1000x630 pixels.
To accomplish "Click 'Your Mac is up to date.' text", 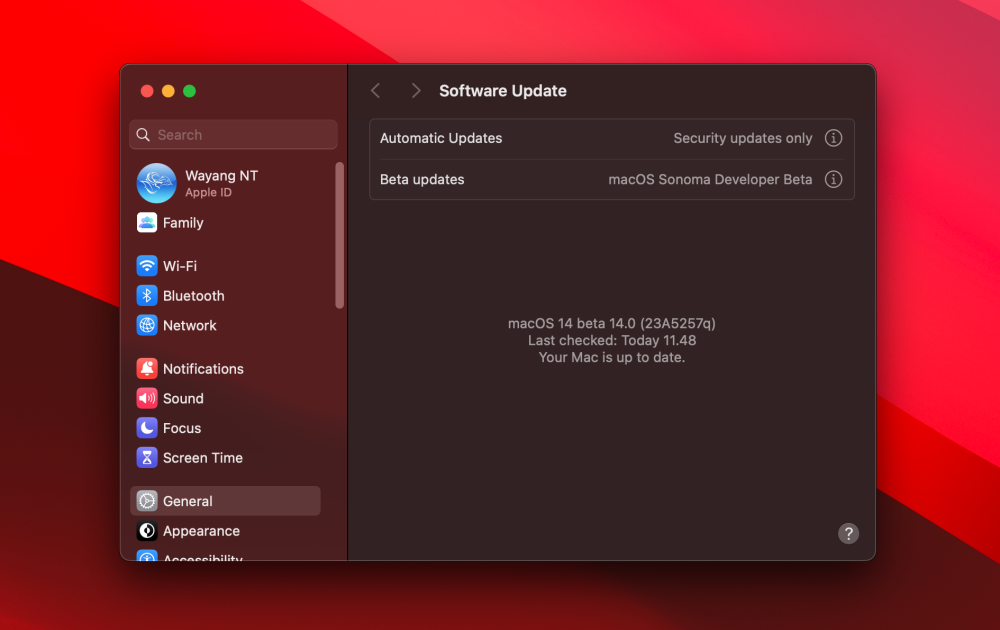I will [x=612, y=357].
